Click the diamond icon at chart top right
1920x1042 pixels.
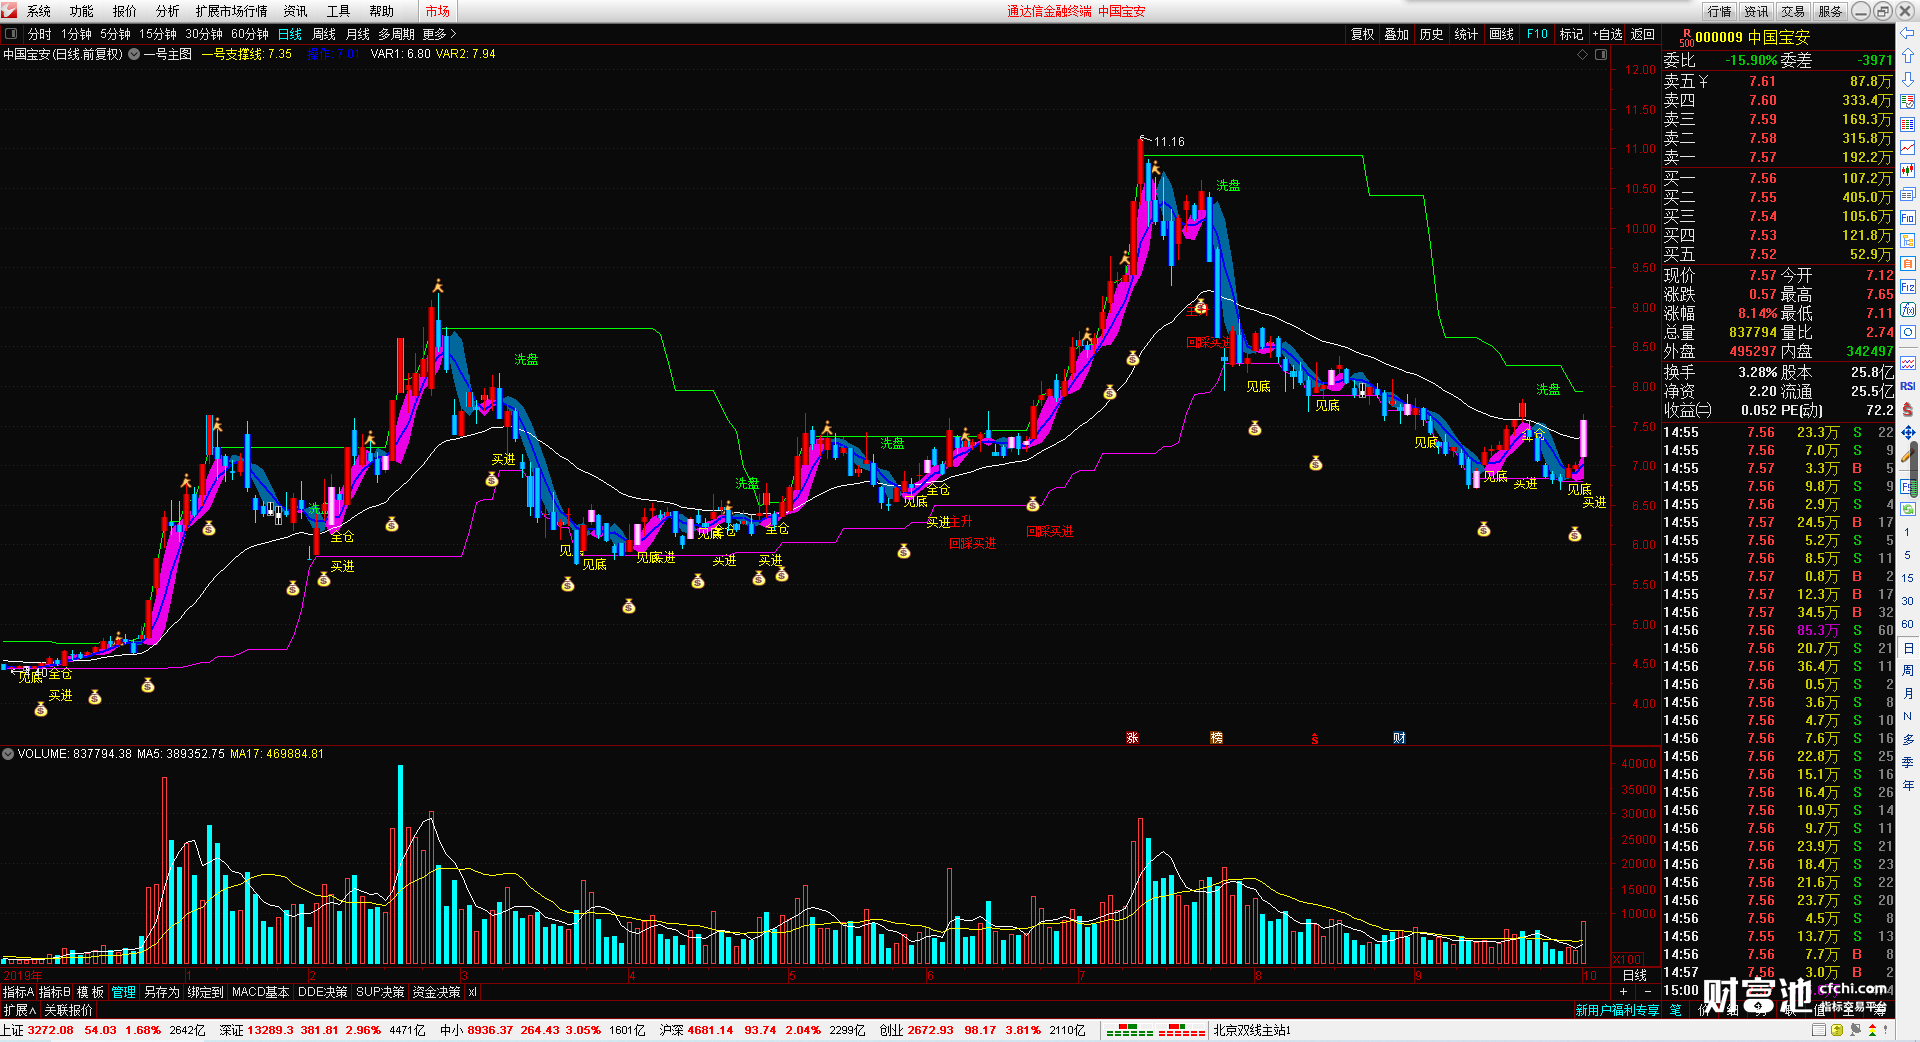coord(1583,54)
